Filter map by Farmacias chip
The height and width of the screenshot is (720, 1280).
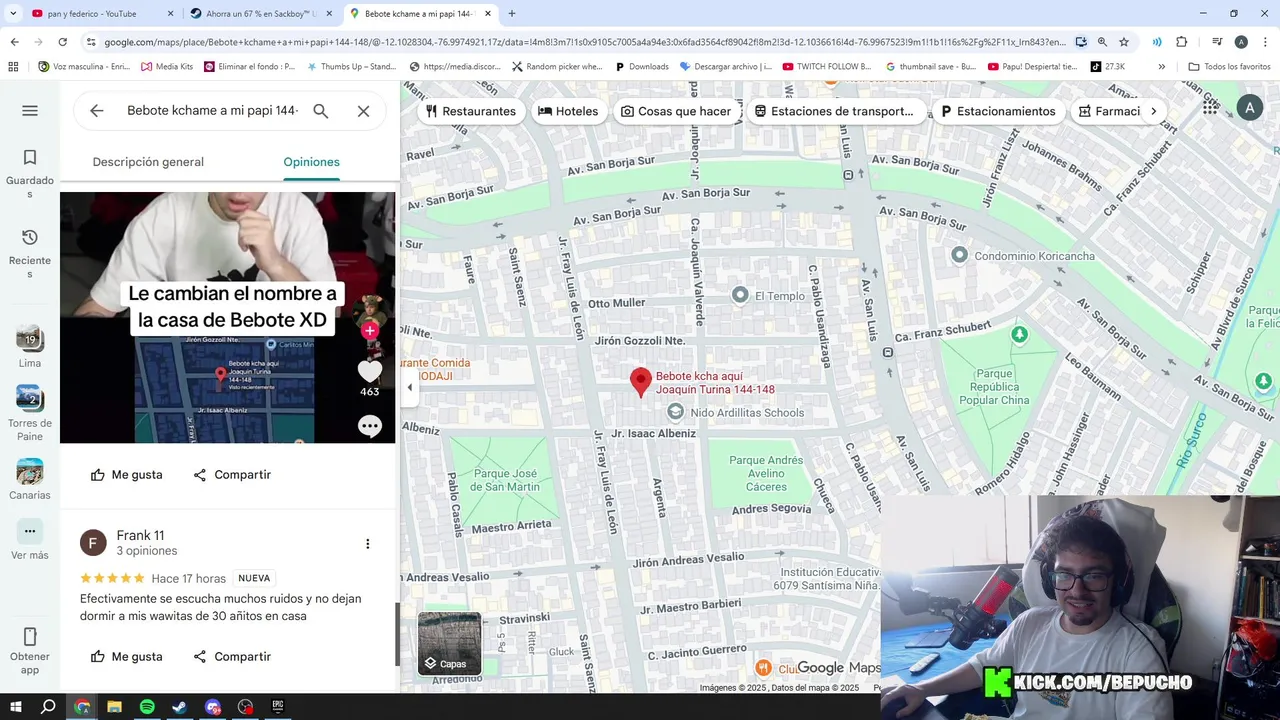click(x=1108, y=111)
